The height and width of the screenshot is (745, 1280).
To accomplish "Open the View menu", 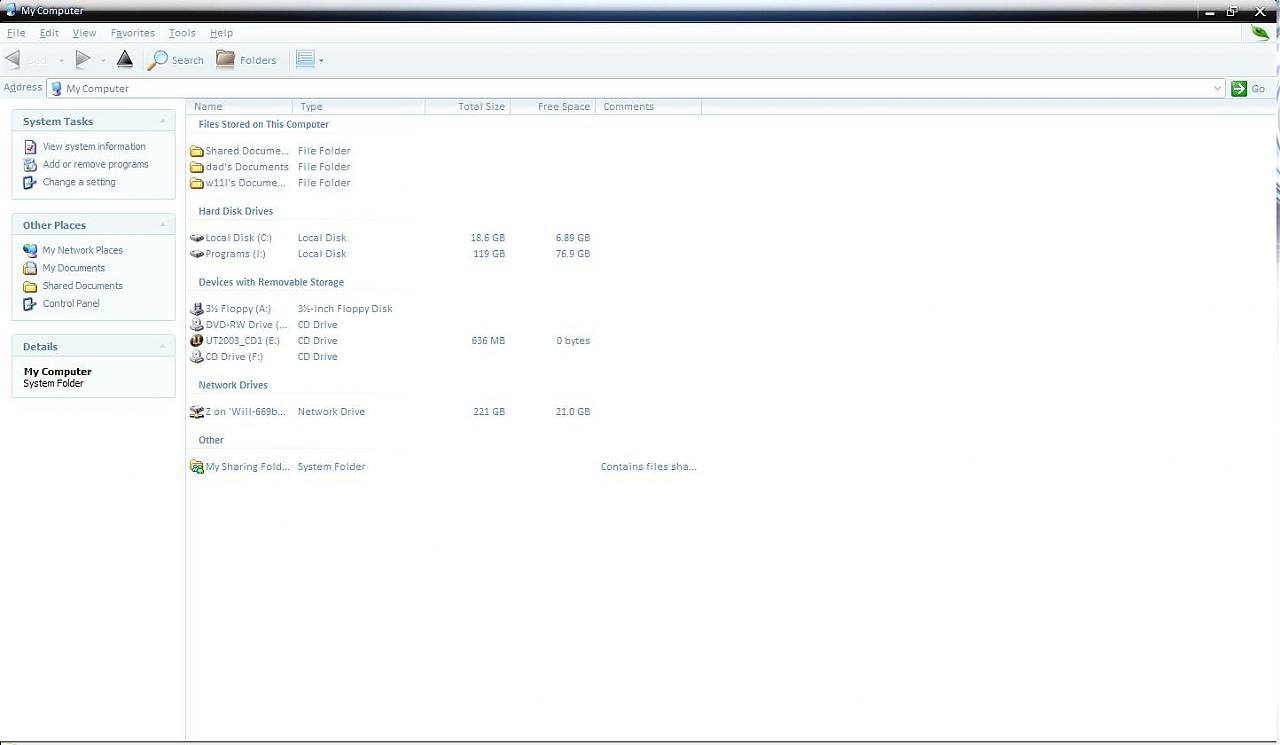I will point(84,33).
